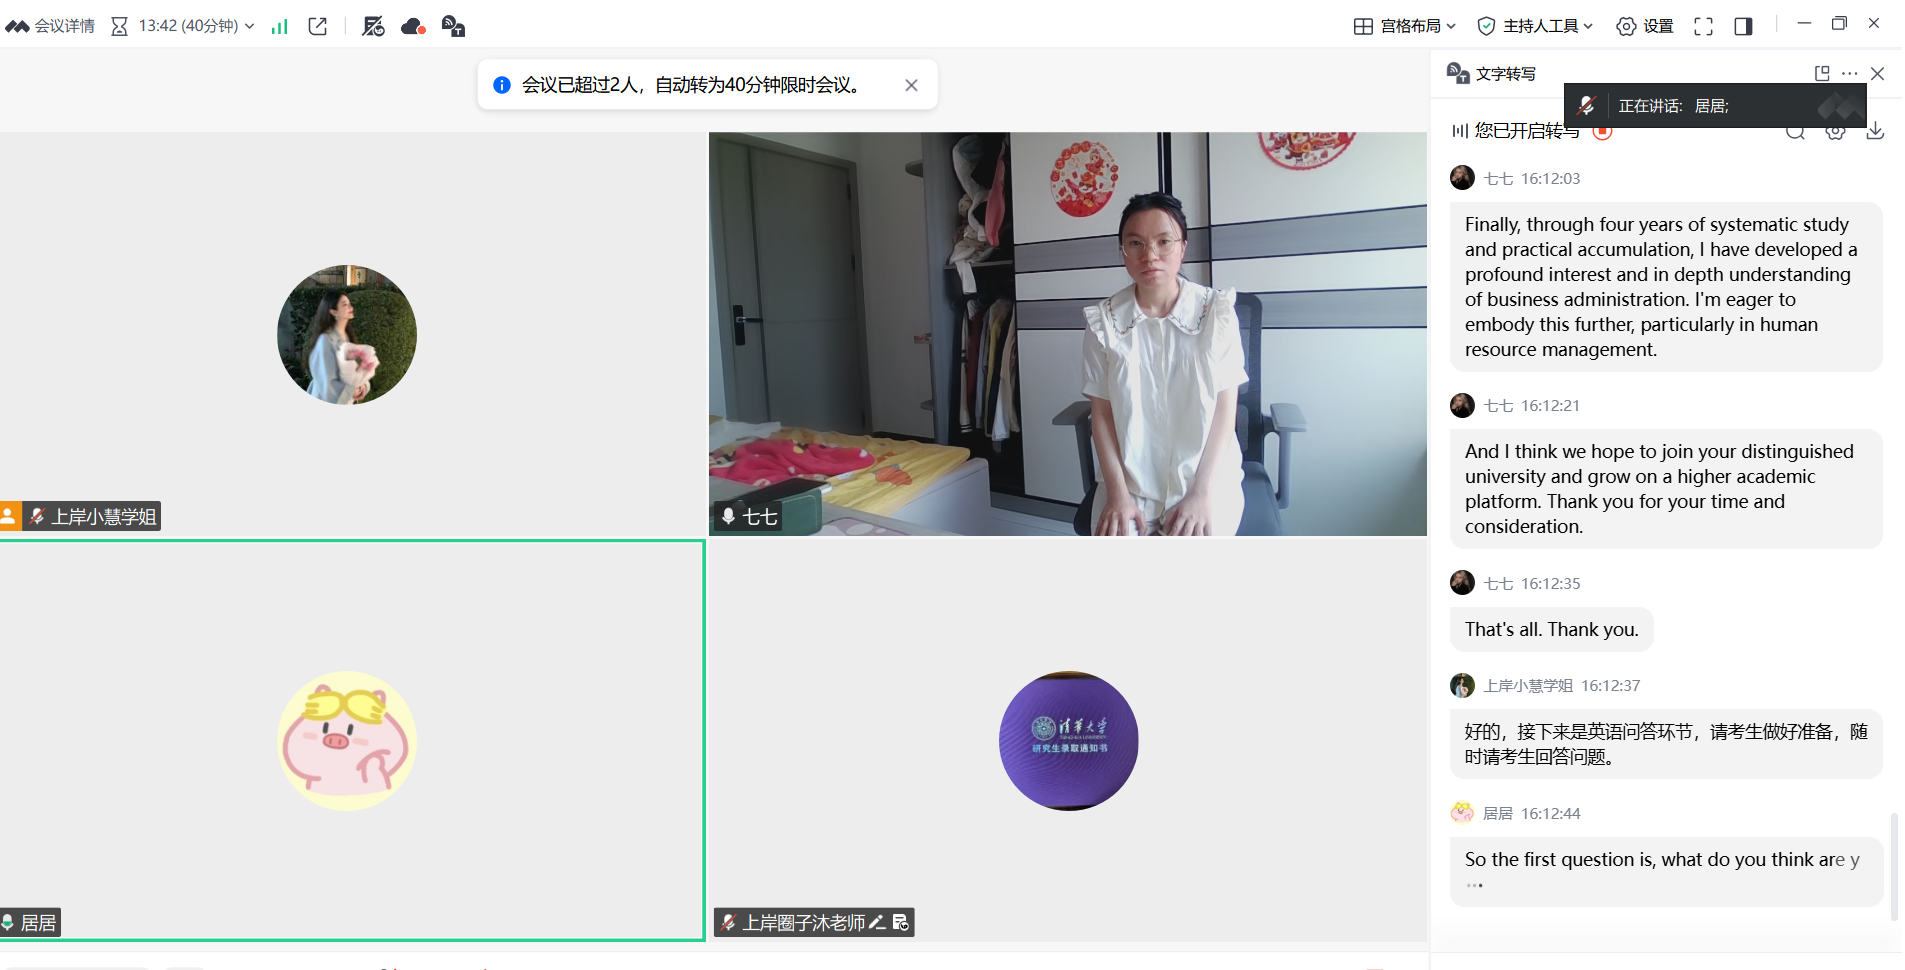The width and height of the screenshot is (1905, 970).
Task: Click the transcript panel scrollbar
Action: click(x=1893, y=865)
